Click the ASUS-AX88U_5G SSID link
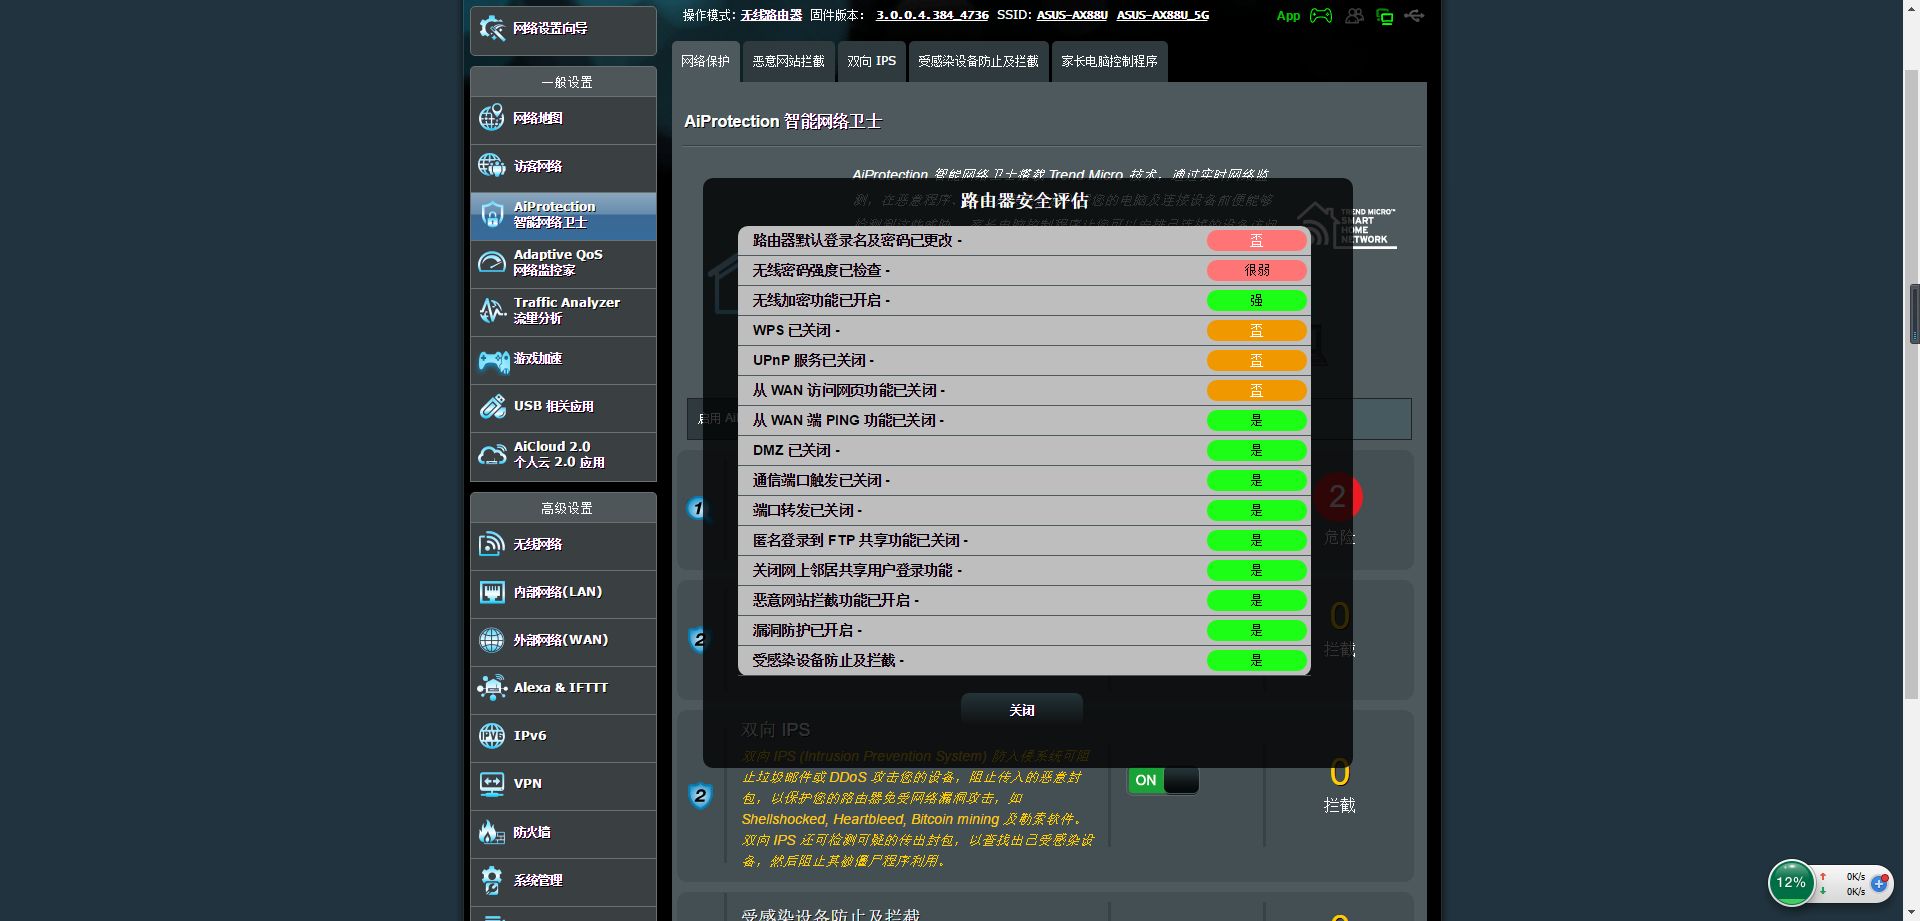 pyautogui.click(x=1163, y=15)
